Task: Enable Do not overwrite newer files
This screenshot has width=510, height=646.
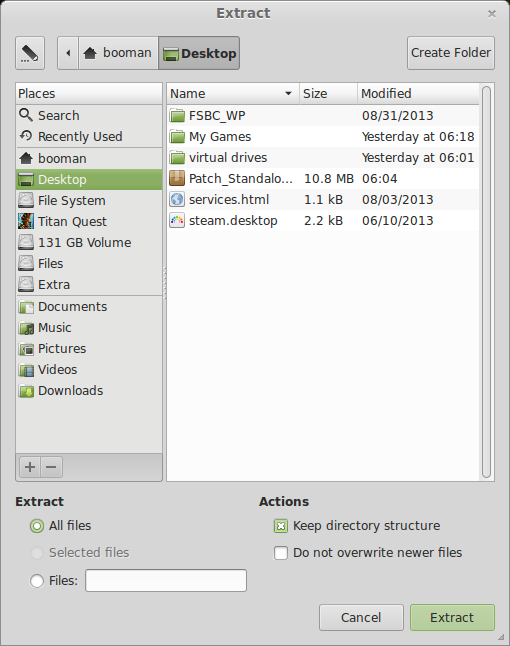Action: click(281, 553)
